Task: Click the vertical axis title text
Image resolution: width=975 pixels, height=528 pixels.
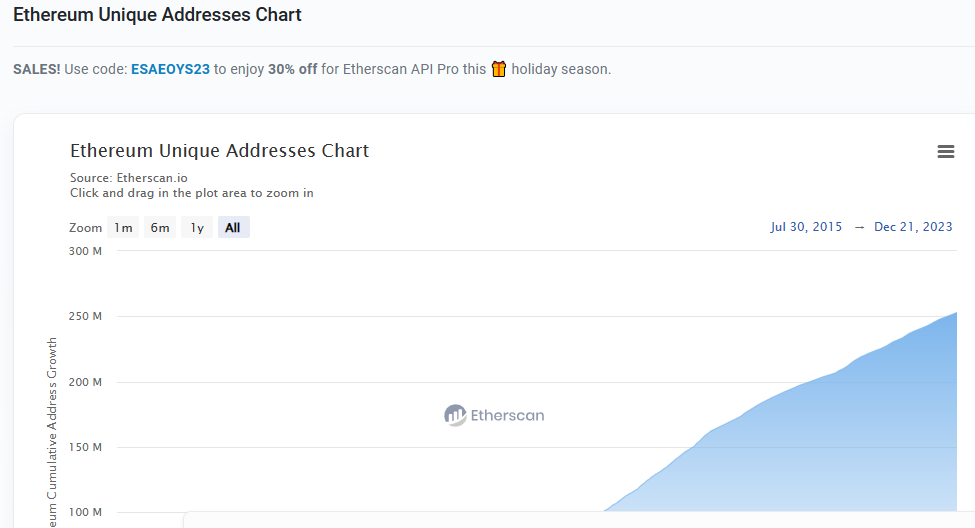Action: click(52, 432)
